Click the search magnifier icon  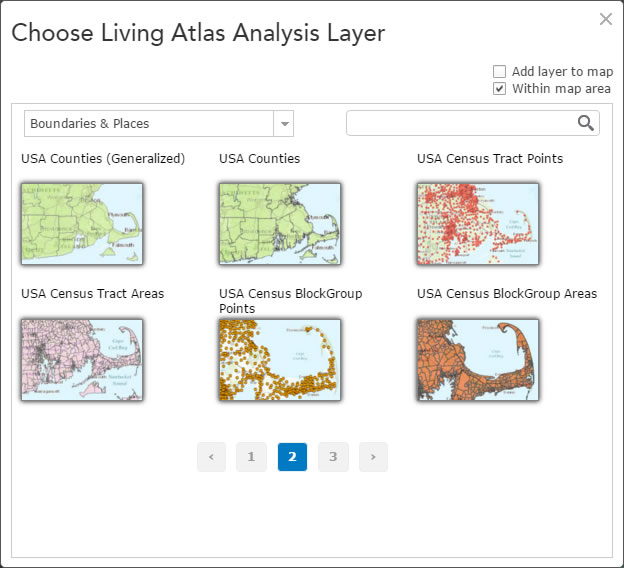(586, 123)
